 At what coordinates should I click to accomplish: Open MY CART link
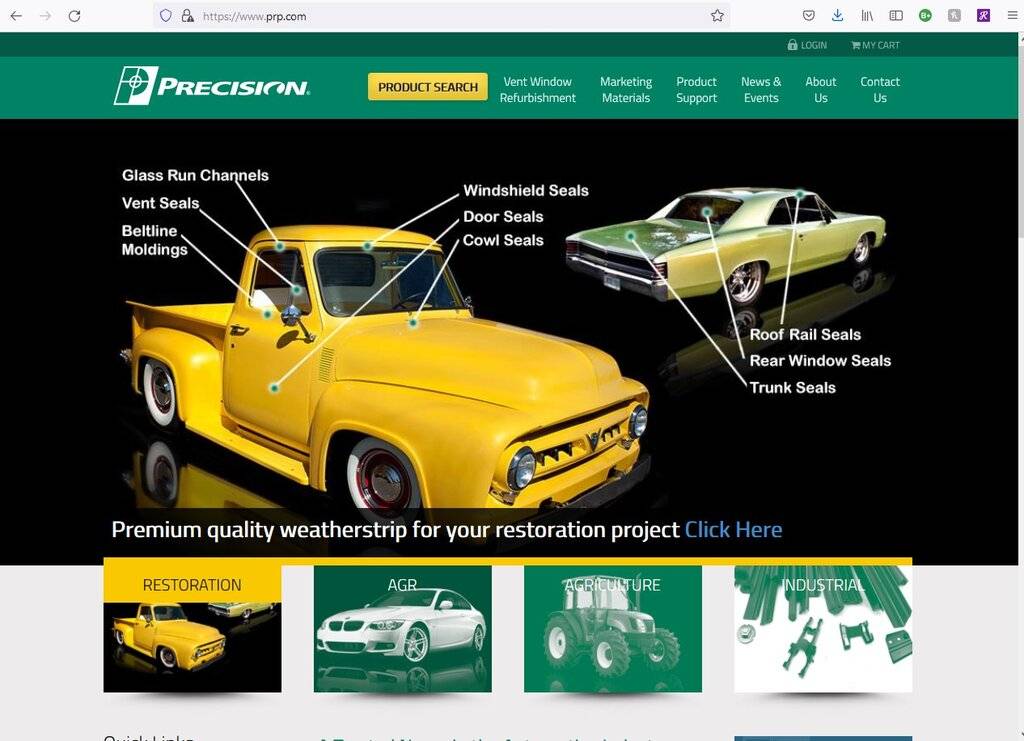click(x=875, y=45)
